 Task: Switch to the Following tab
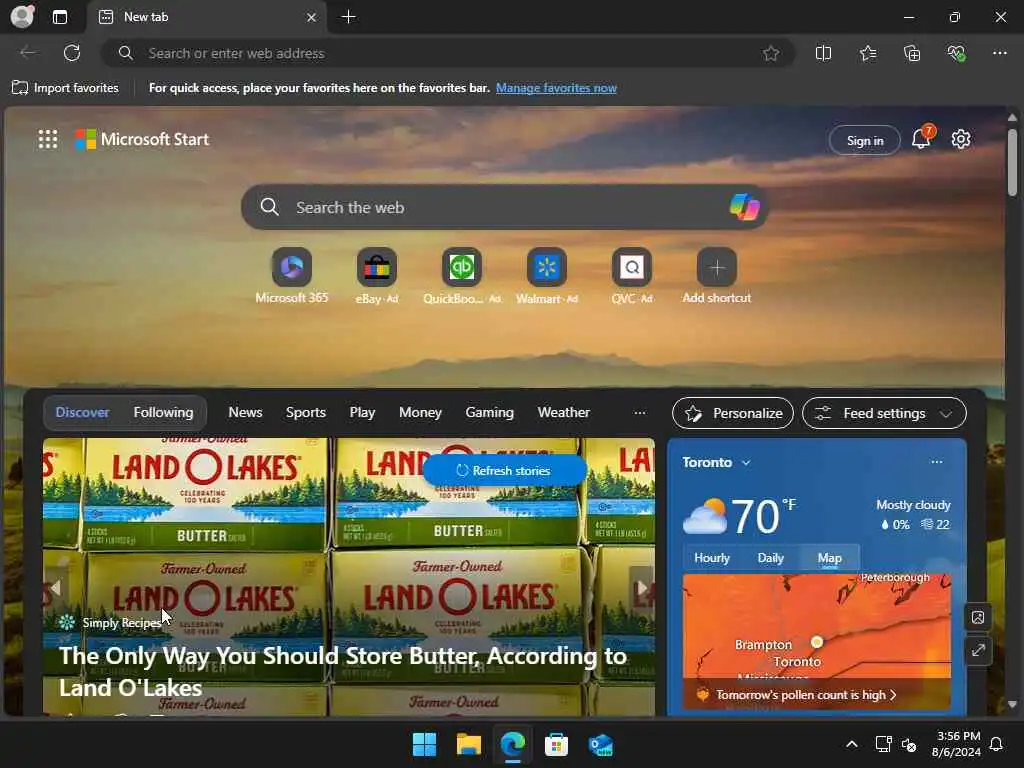coord(163,412)
